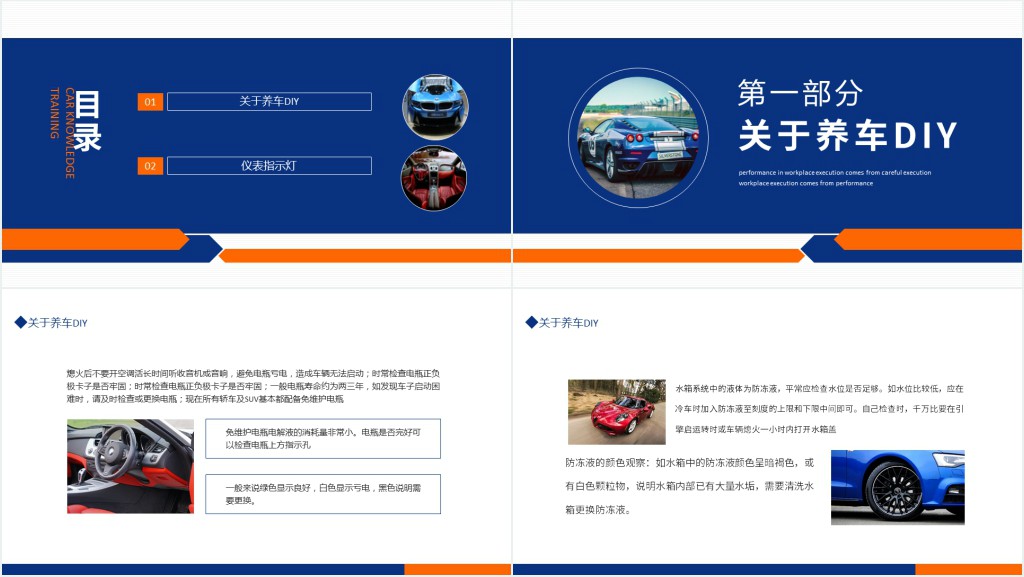Select the 防冻液的颜色观察 paragraph

[689, 486]
